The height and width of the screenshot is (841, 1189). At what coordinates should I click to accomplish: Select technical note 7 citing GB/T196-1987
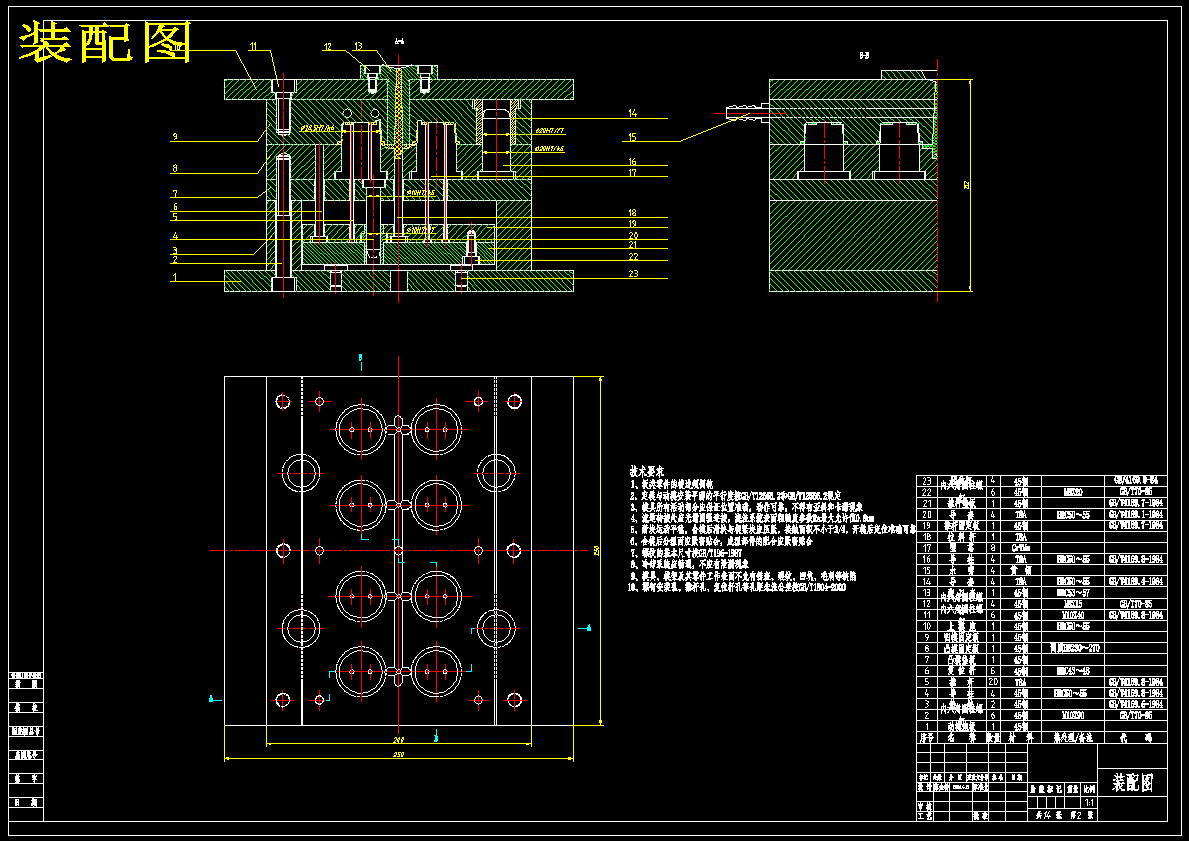click(685, 553)
